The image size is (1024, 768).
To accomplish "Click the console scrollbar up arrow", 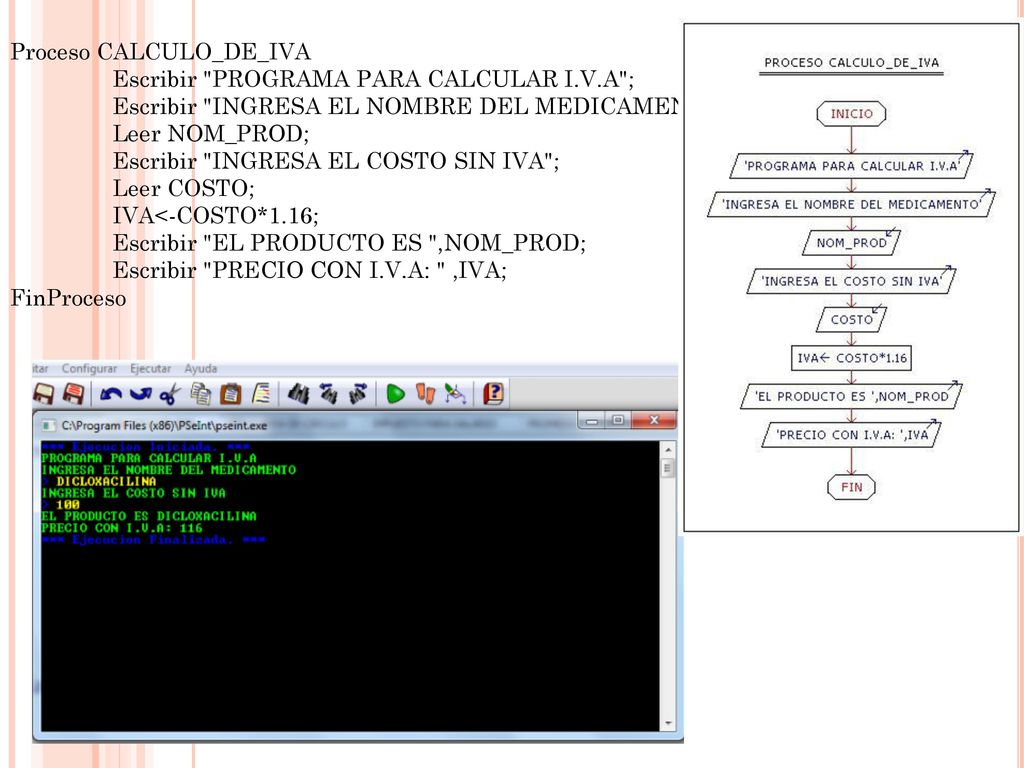I will 667,450.
